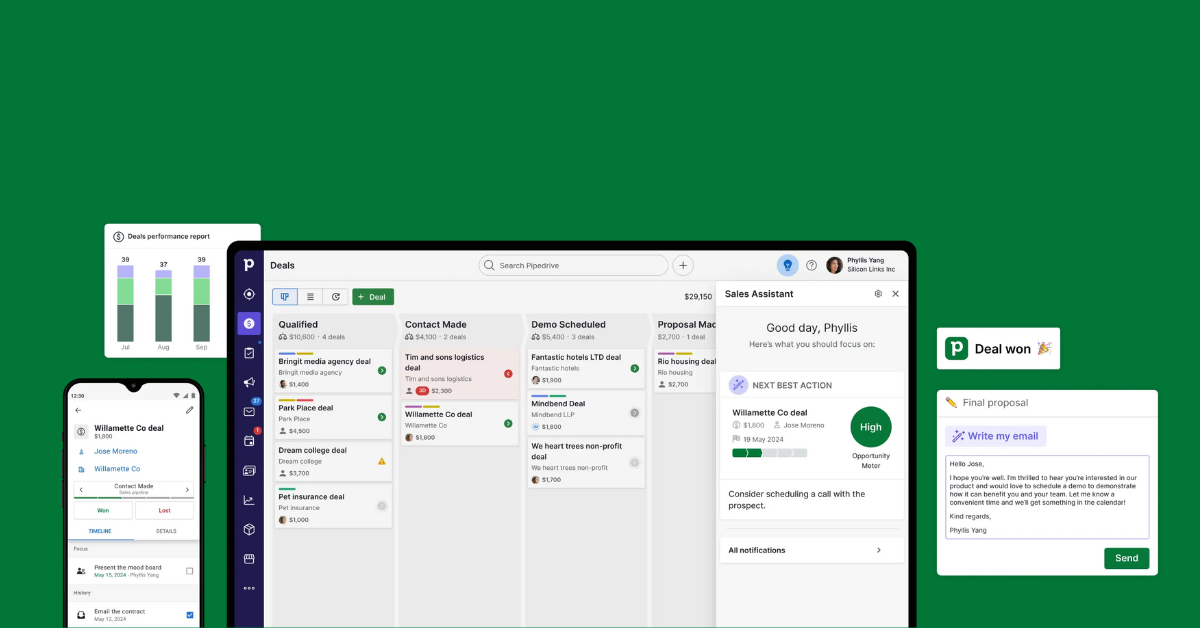1200x628 pixels.
Task: Switch to the Details tab on phone
Action: pos(166,531)
